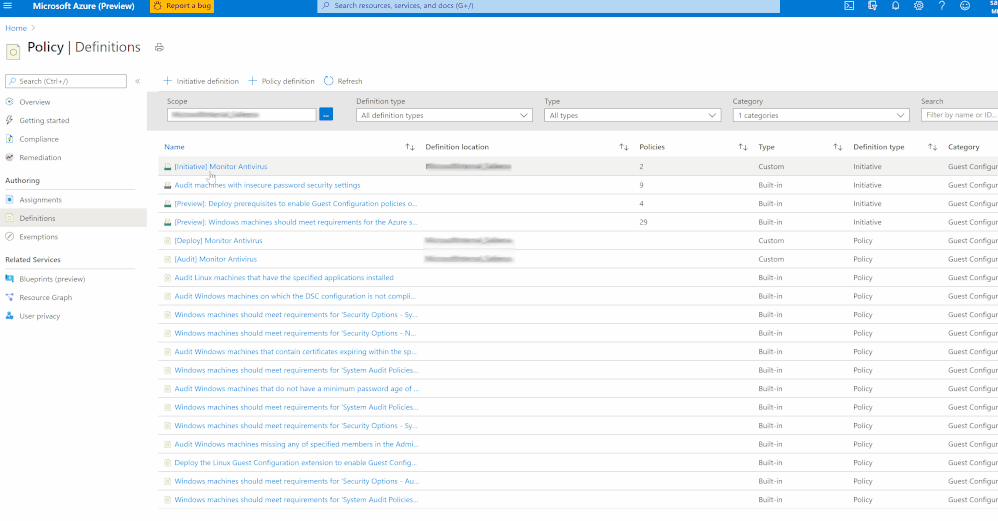Select Definitions under Authoring
Screen dimensions: 998x521
coord(37,218)
